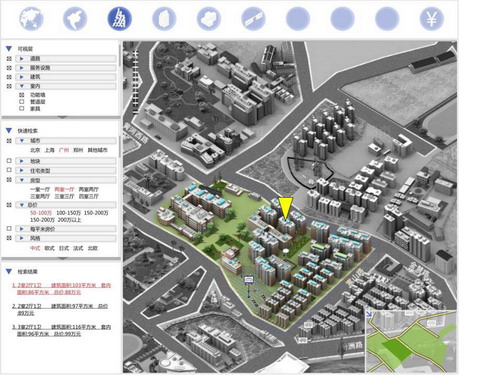This screenshot has height=375, width=500.
Task: Click the building block model icon
Action: tap(209, 19)
